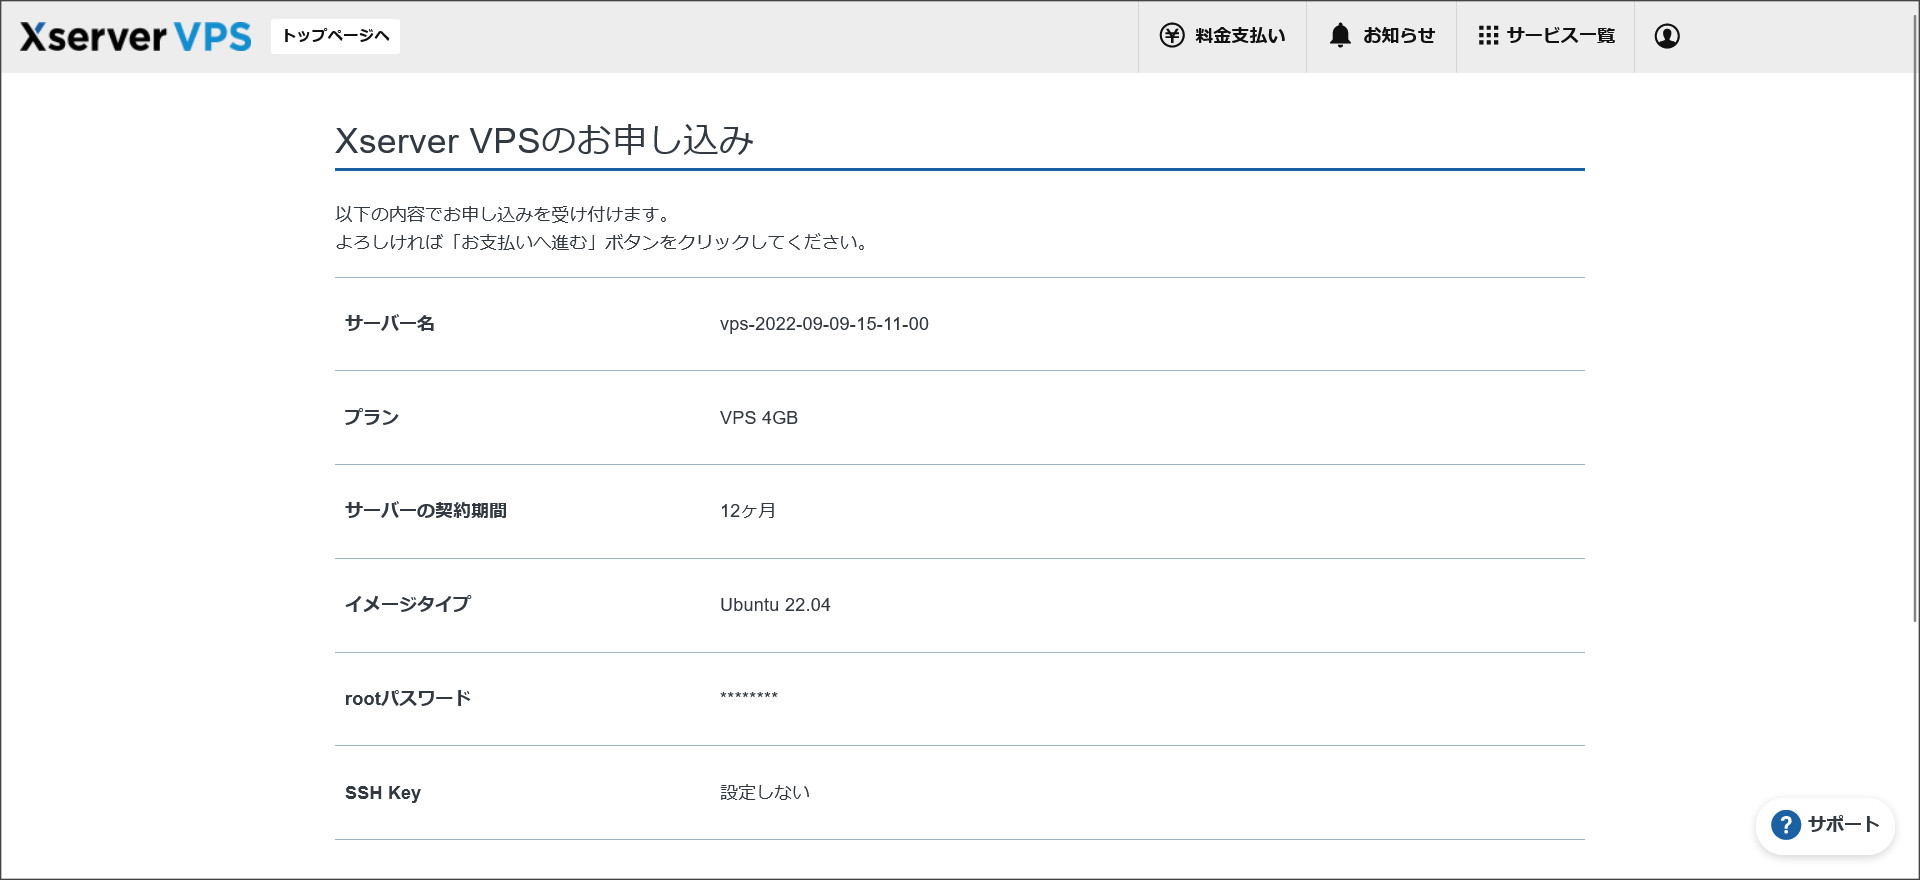
Task: Open the 料金支払い menu label
Action: (x=1240, y=36)
